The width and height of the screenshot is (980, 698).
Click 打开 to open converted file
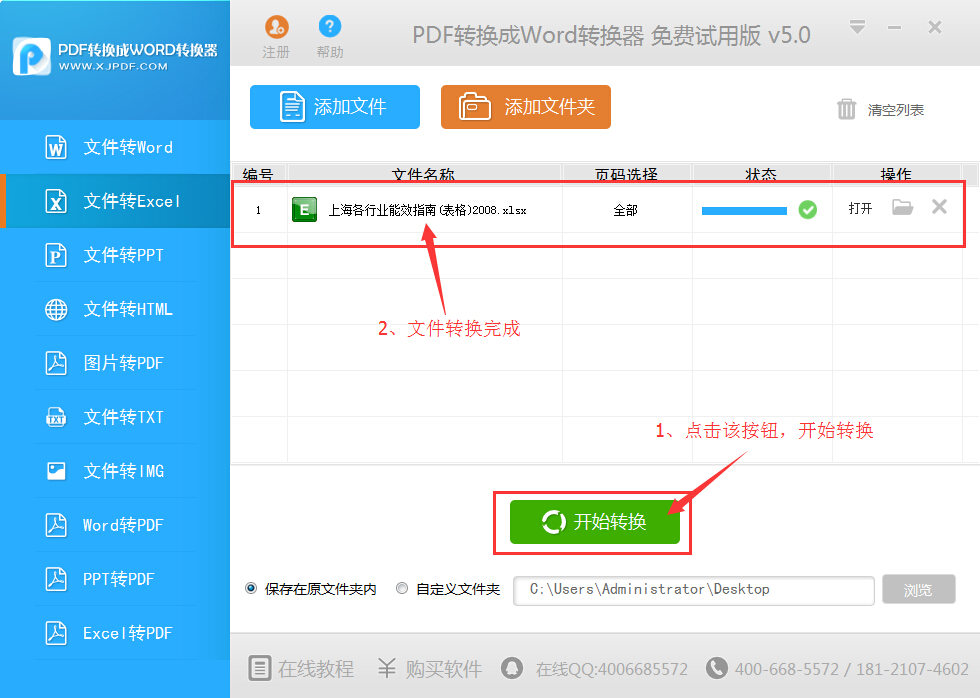[860, 209]
